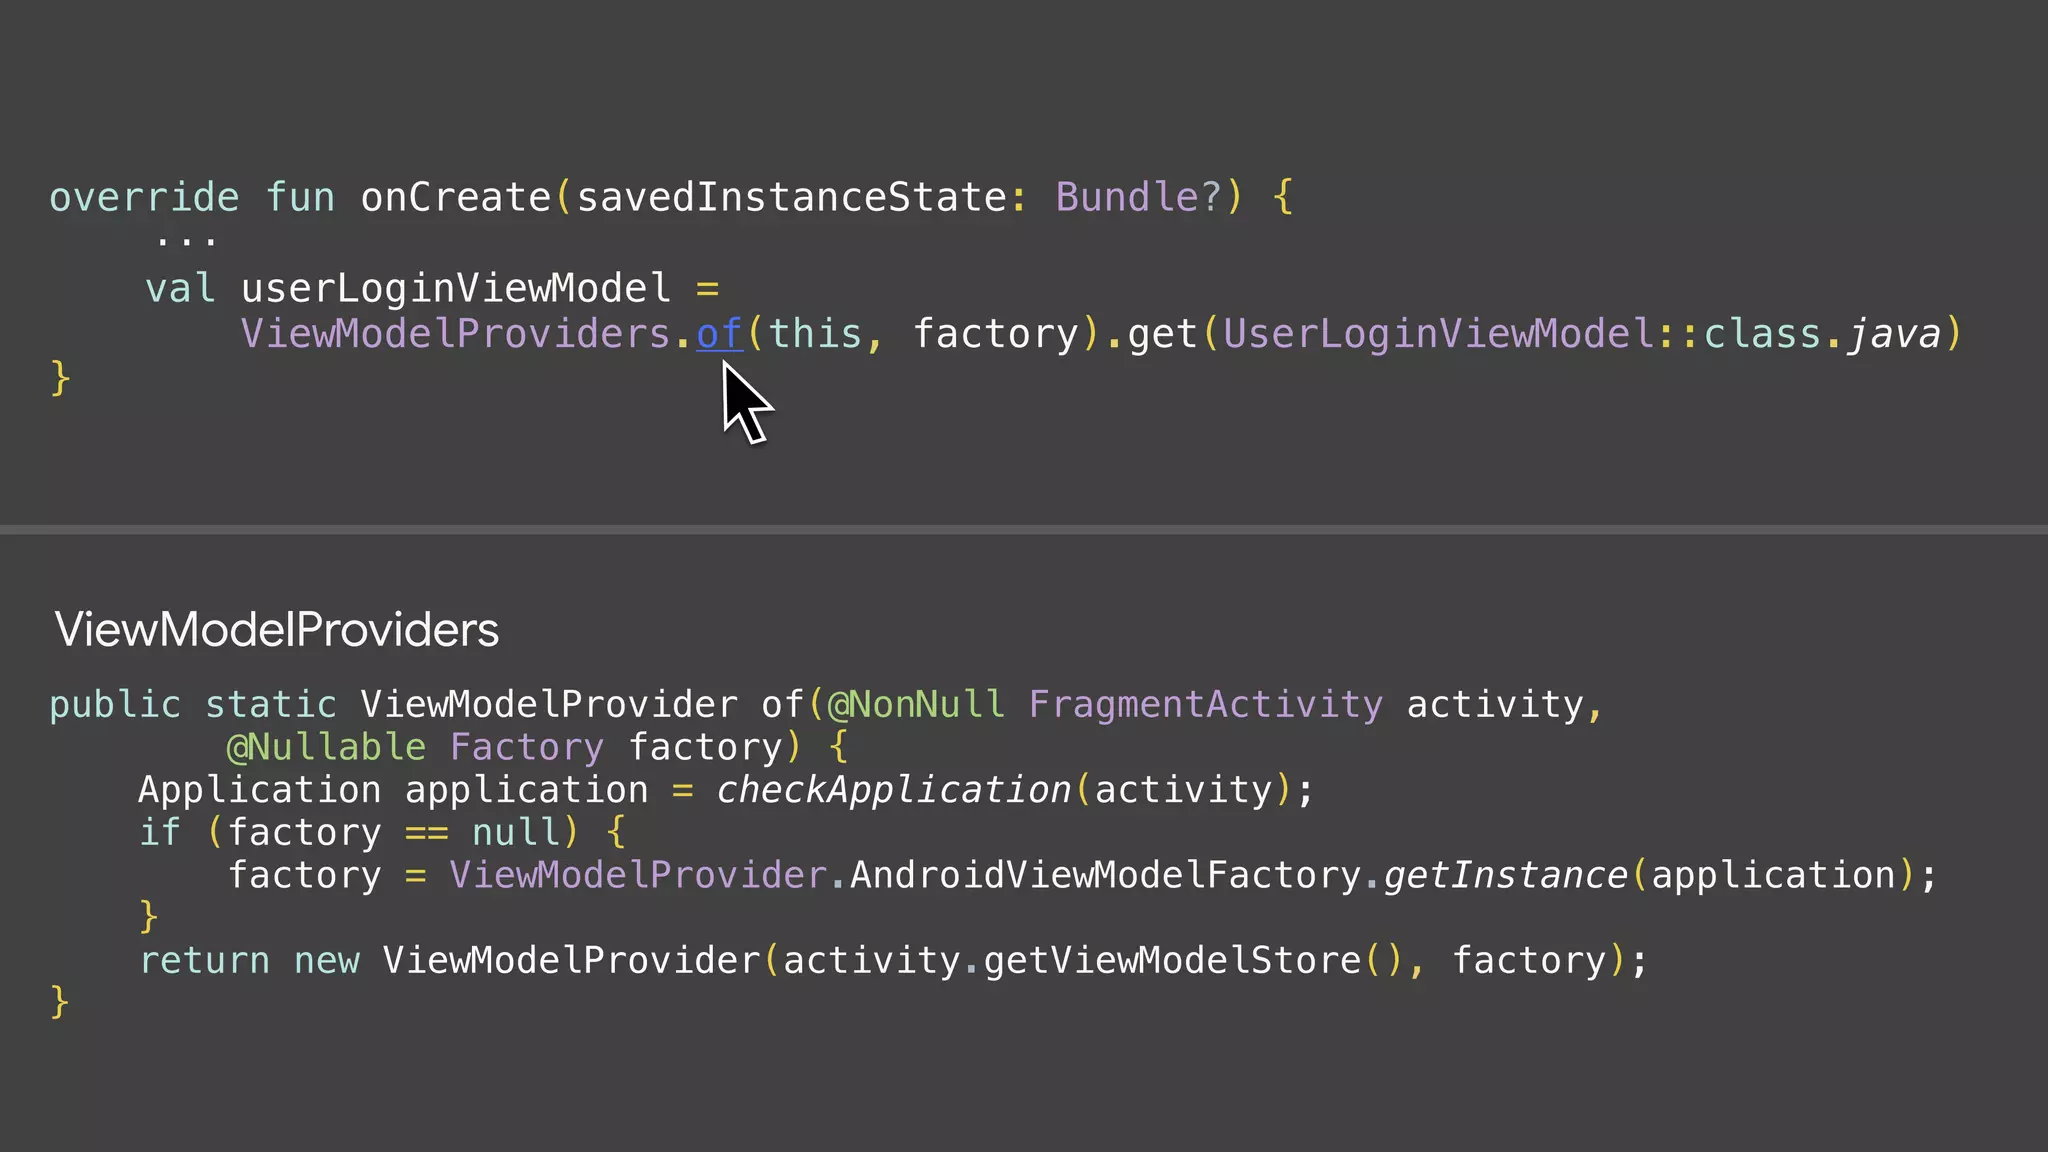Click 'this' argument in the of() call
The image size is (2048, 1152).
point(815,334)
